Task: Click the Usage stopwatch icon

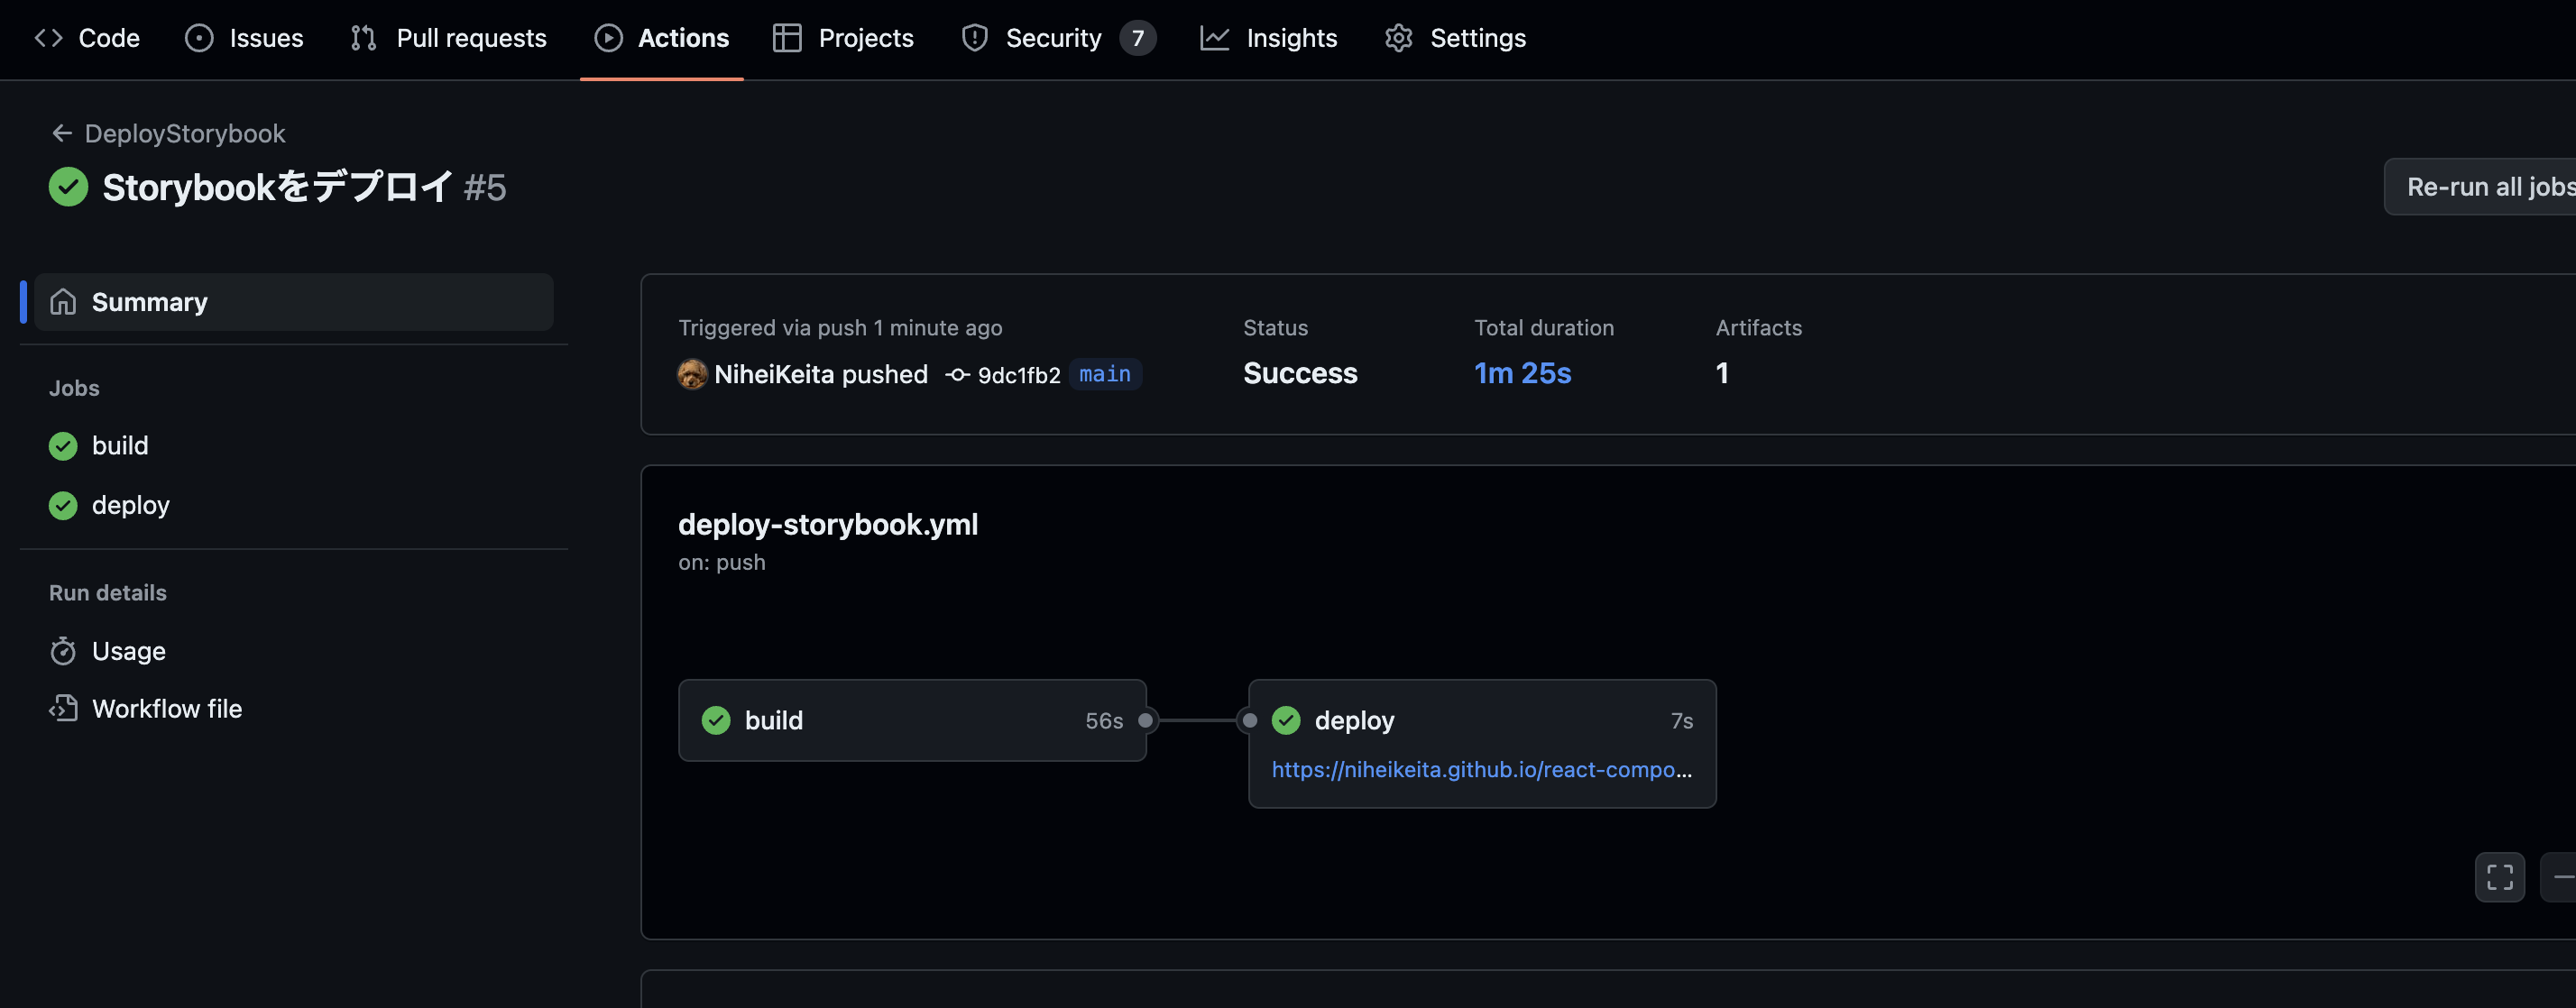Action: 63,651
